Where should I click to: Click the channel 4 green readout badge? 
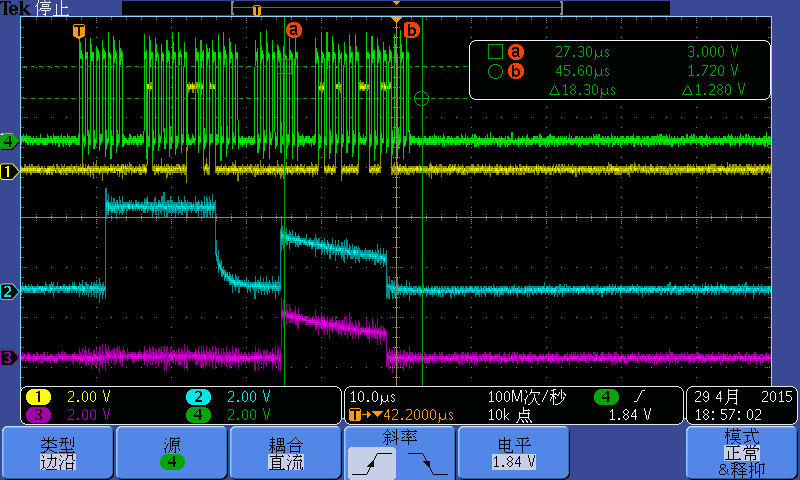[x=198, y=415]
